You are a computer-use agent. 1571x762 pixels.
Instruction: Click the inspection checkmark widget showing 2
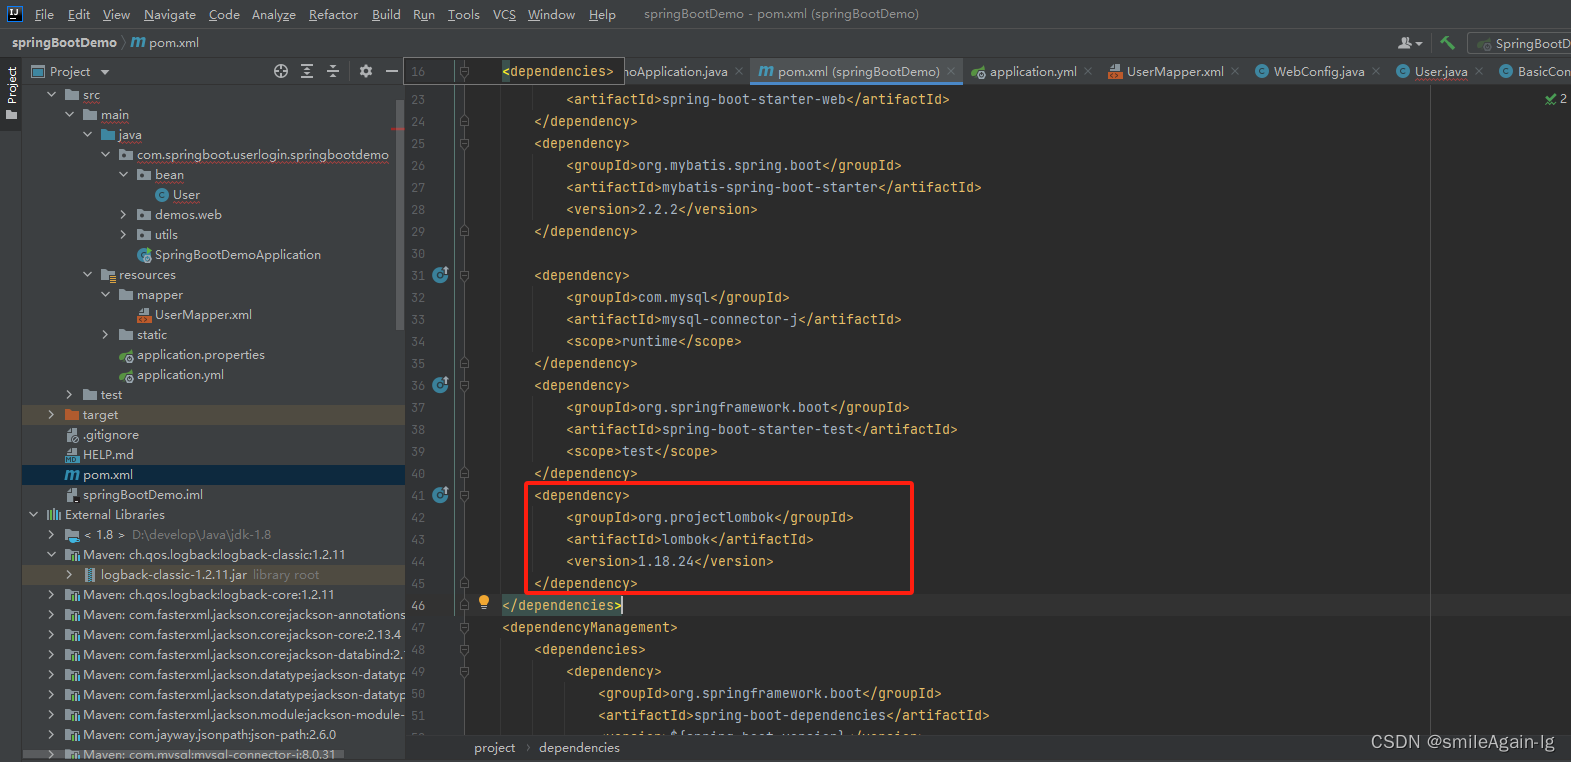(x=1555, y=99)
